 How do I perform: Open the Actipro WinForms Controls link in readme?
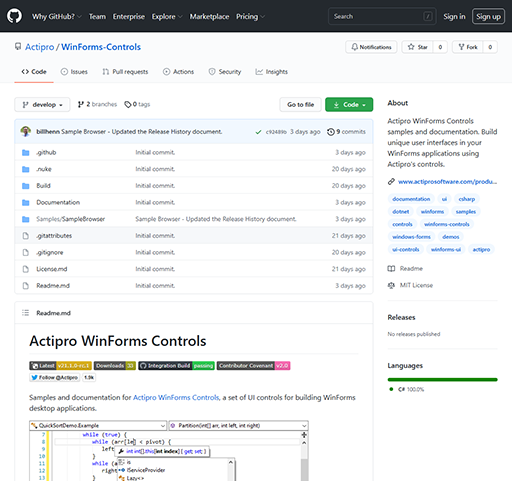(x=176, y=398)
